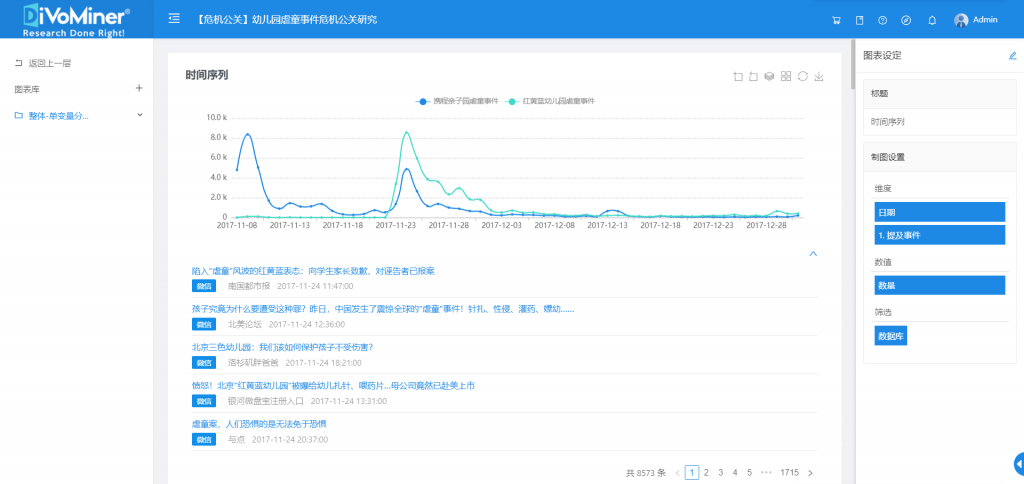
Task: Open the Admin user menu
Action: pos(976,20)
